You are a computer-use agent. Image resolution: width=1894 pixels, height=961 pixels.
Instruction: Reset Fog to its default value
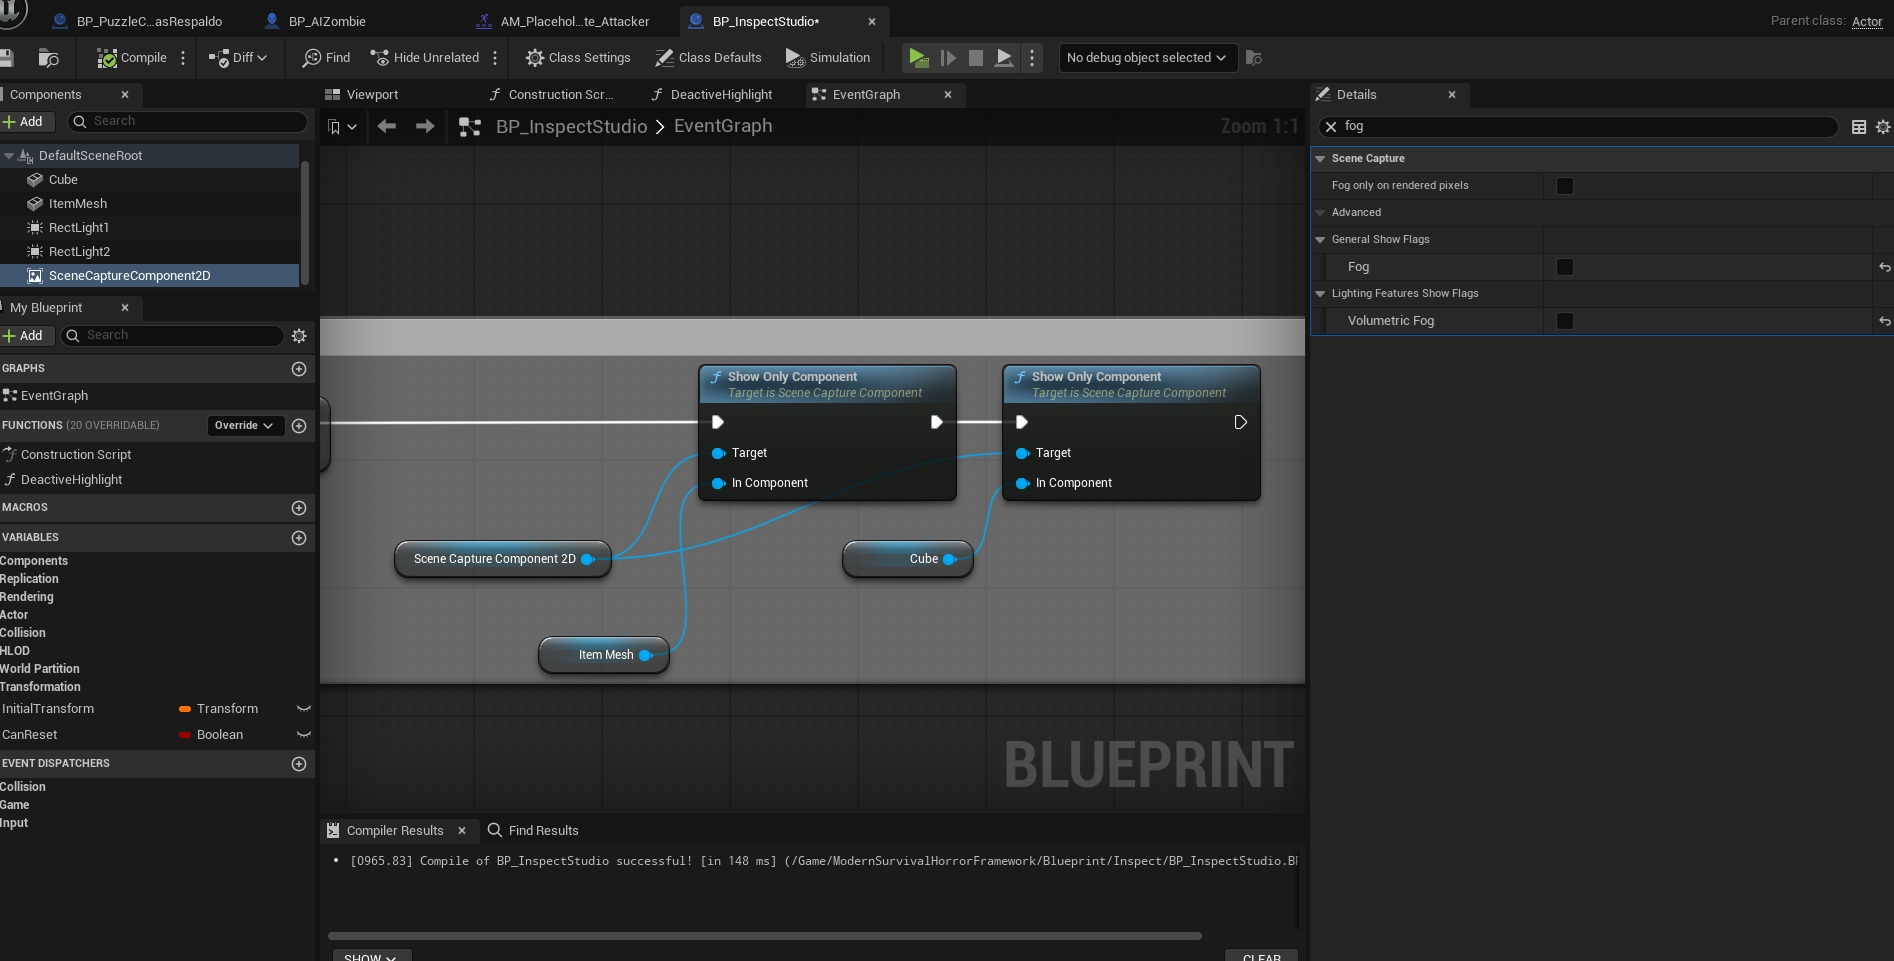(1884, 267)
